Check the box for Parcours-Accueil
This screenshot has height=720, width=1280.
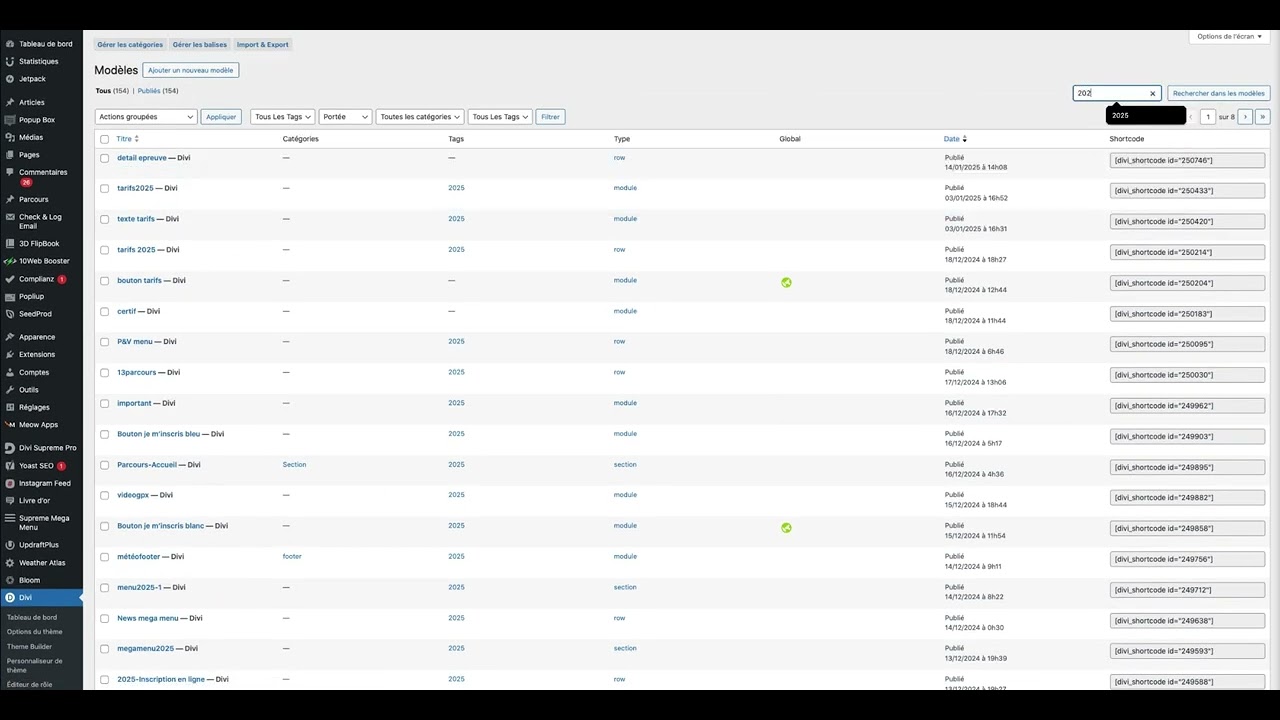click(x=104, y=465)
